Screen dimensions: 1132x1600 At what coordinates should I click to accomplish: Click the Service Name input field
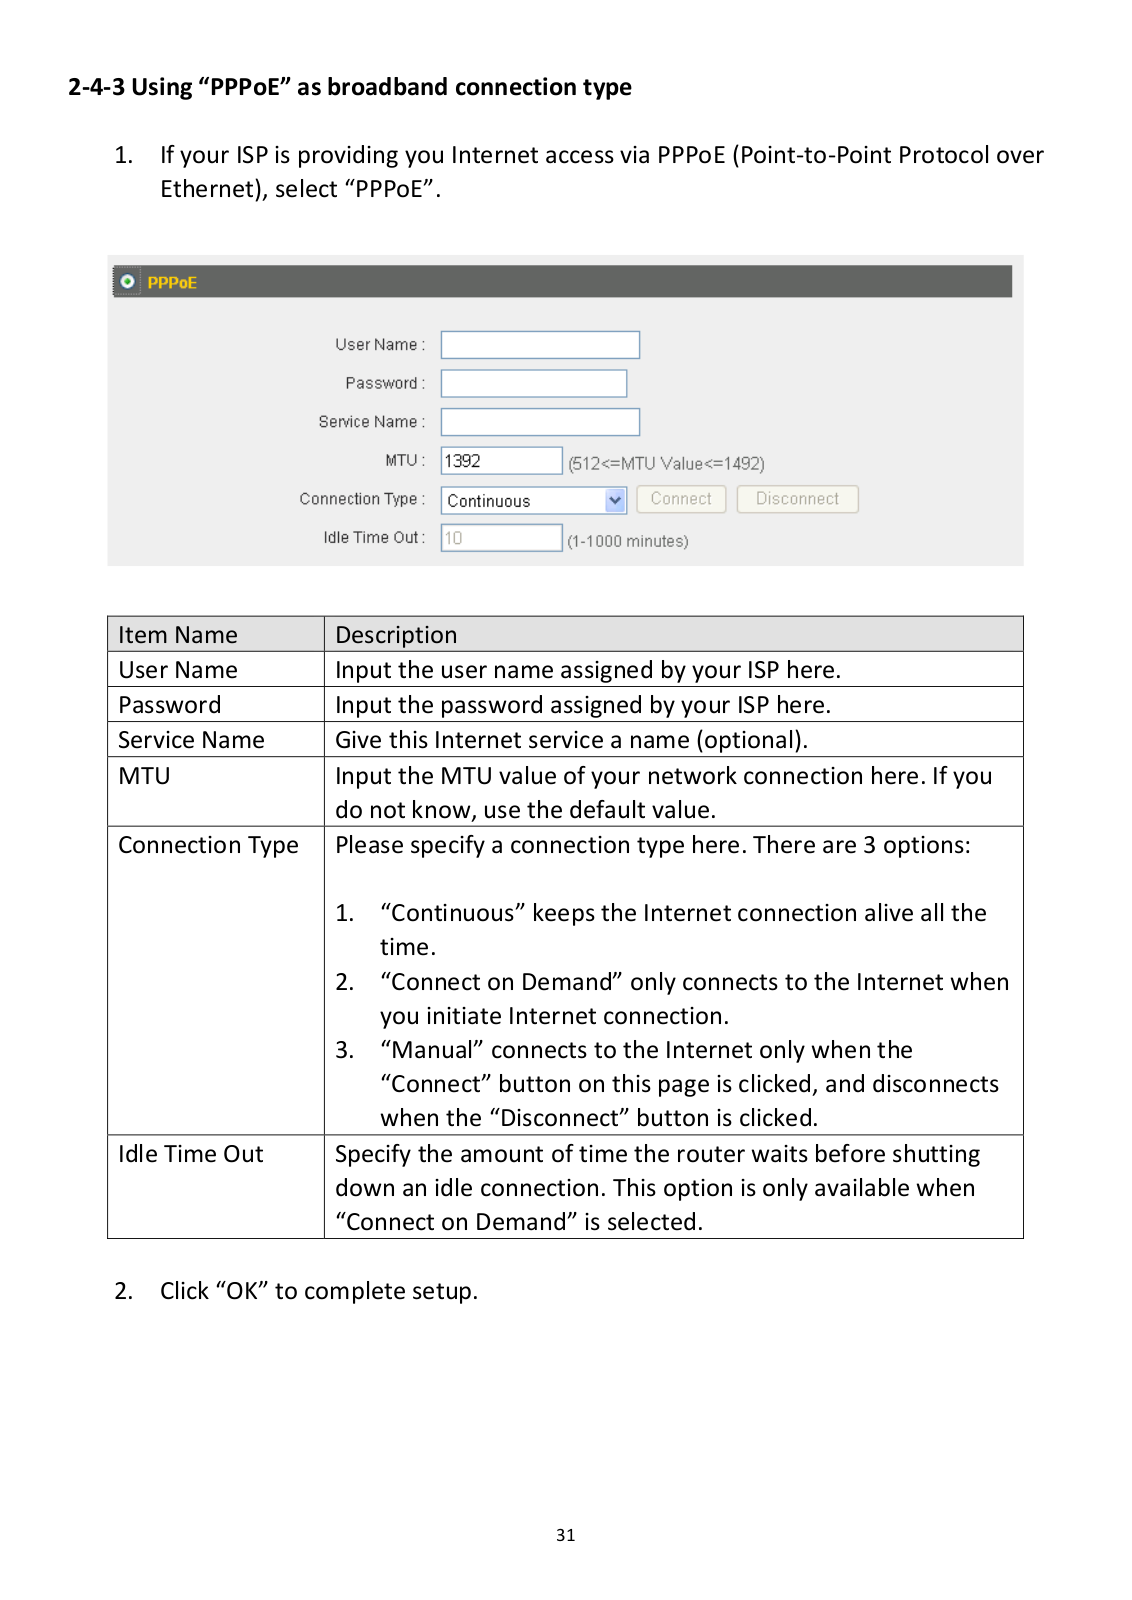coord(540,422)
